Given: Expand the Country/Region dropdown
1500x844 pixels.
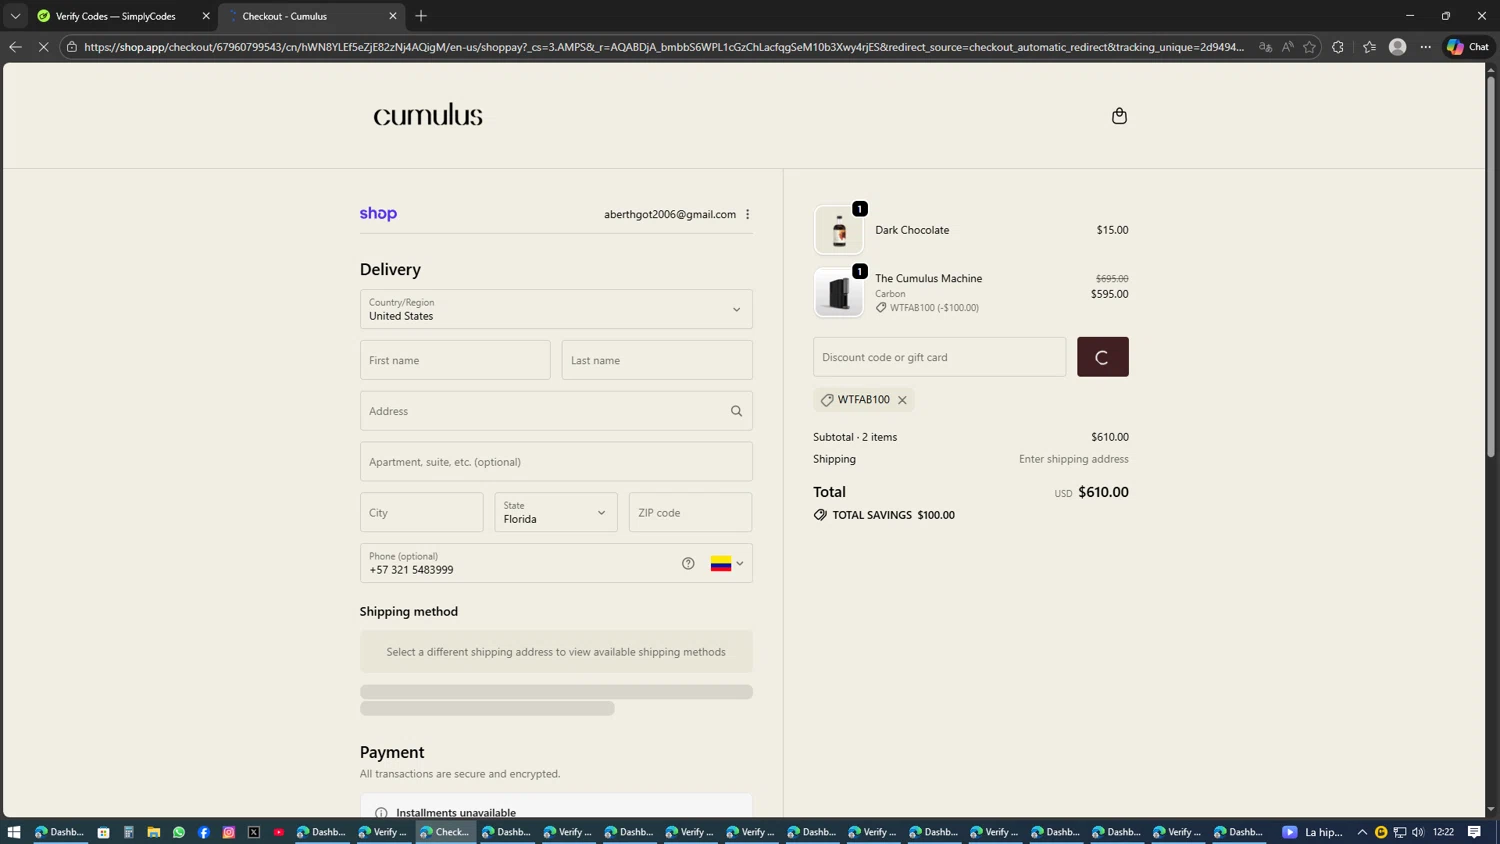Looking at the screenshot, I should 556,309.
